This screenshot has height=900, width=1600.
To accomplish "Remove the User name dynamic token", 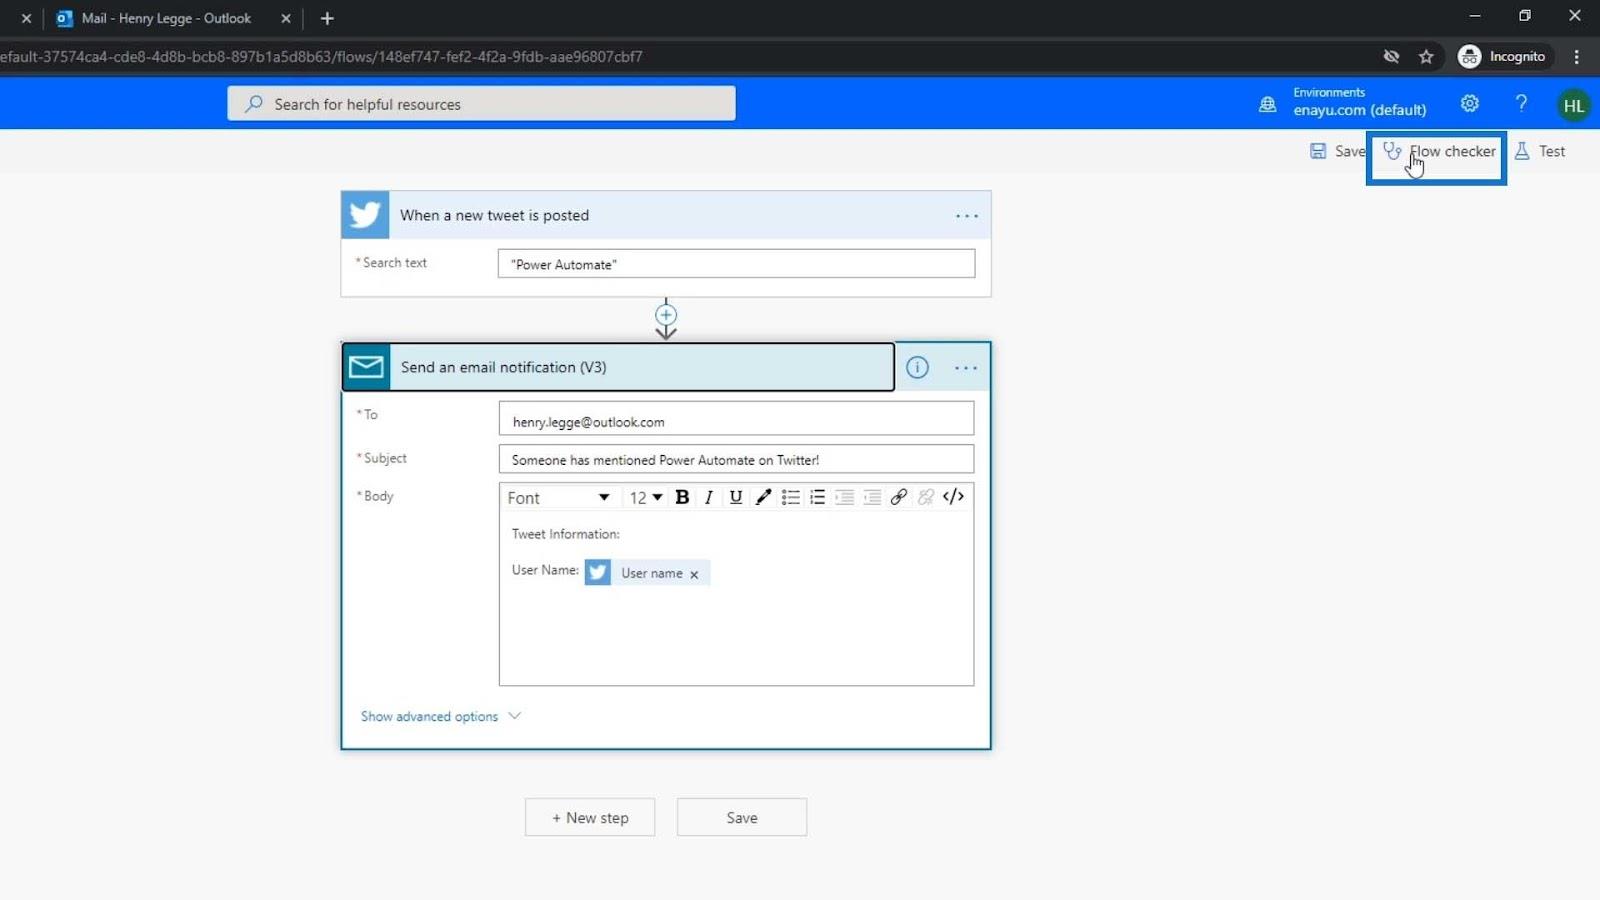I will [x=694, y=574].
